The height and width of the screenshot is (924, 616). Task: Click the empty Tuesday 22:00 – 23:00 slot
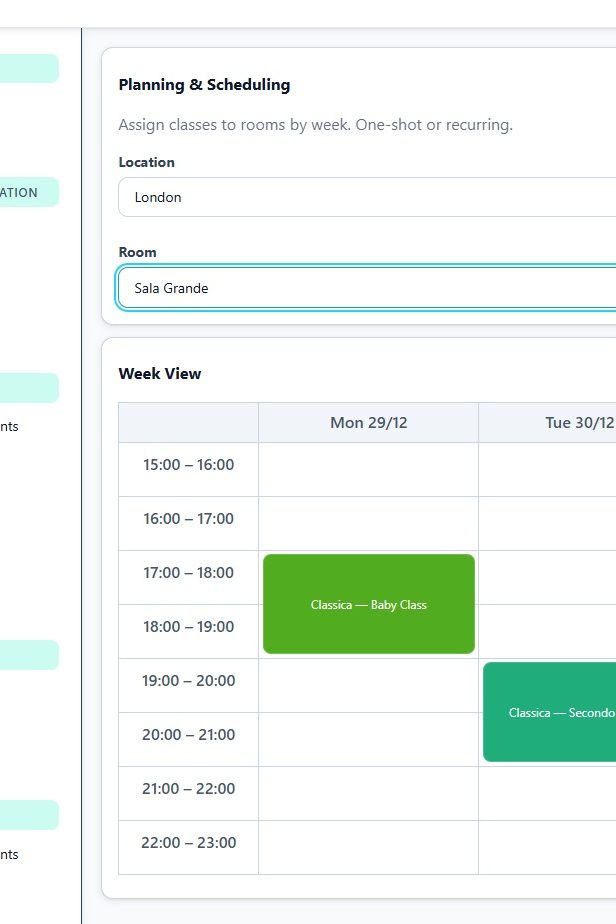click(x=548, y=847)
